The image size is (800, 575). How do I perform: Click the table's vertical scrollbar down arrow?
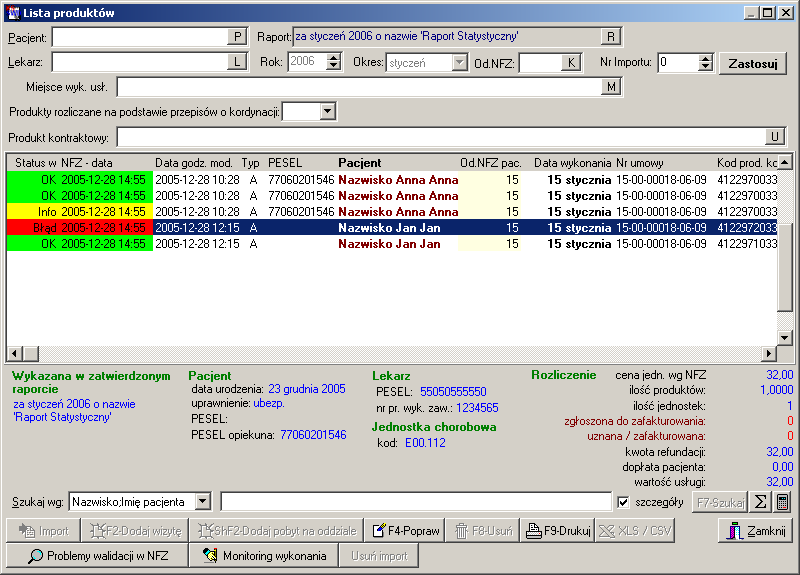click(x=785, y=337)
